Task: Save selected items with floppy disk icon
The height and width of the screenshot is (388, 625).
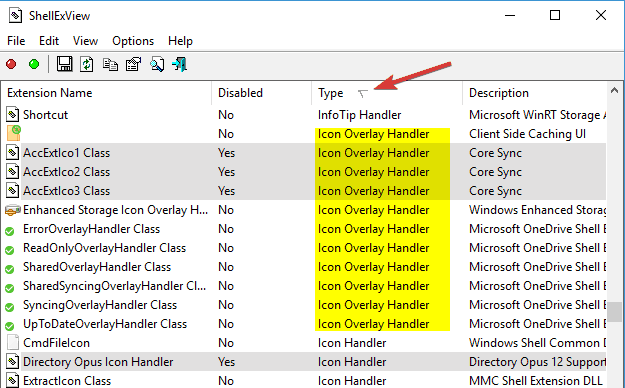Action: coord(64,64)
